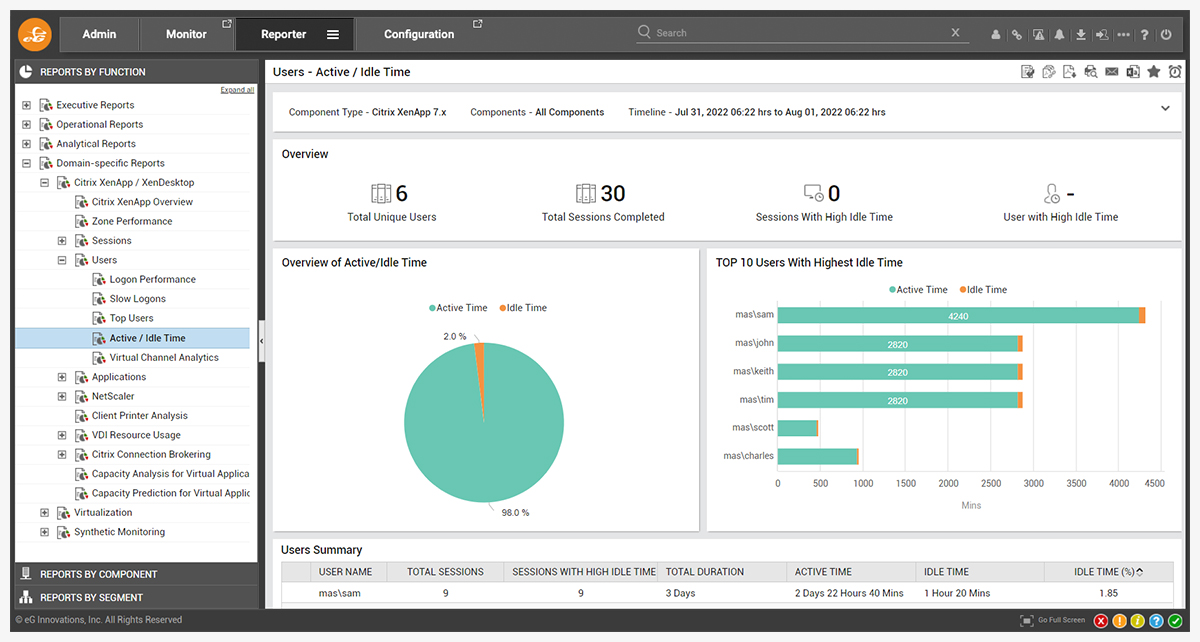Screen dimensions: 1200x642
Task: Open the Top Users report
Action: pyautogui.click(x=131, y=318)
